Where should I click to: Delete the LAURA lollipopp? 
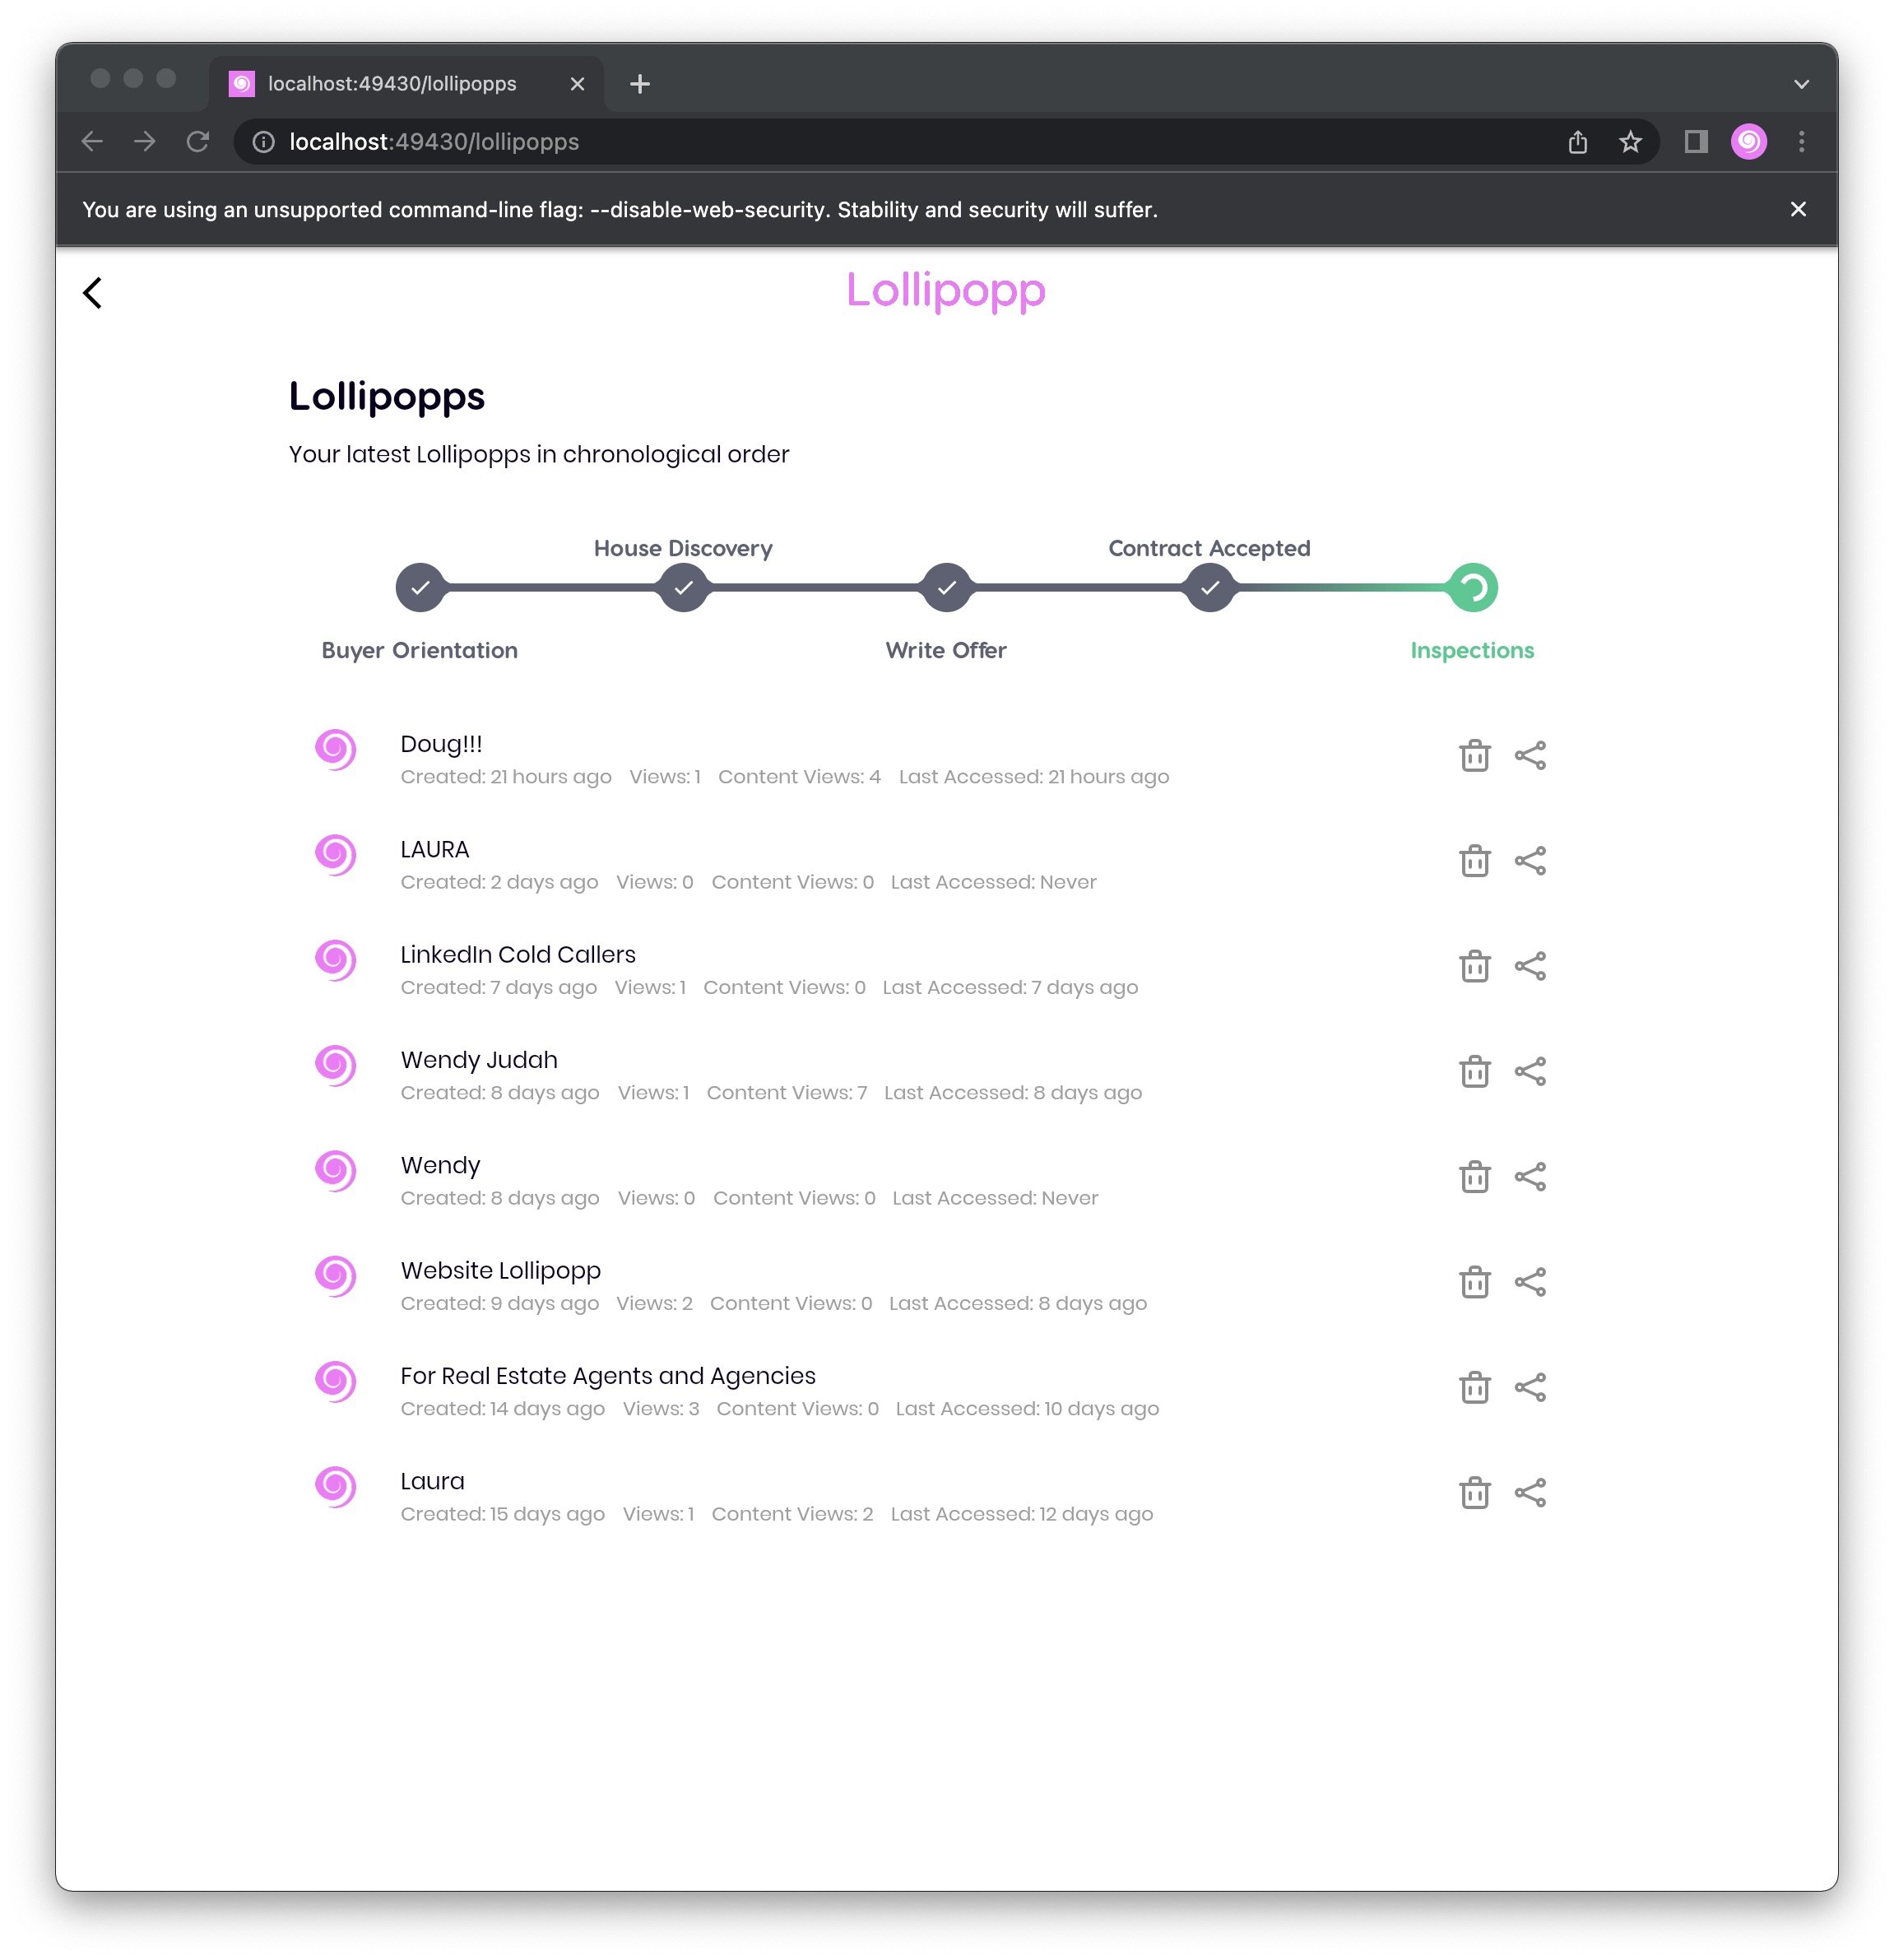coord(1475,860)
